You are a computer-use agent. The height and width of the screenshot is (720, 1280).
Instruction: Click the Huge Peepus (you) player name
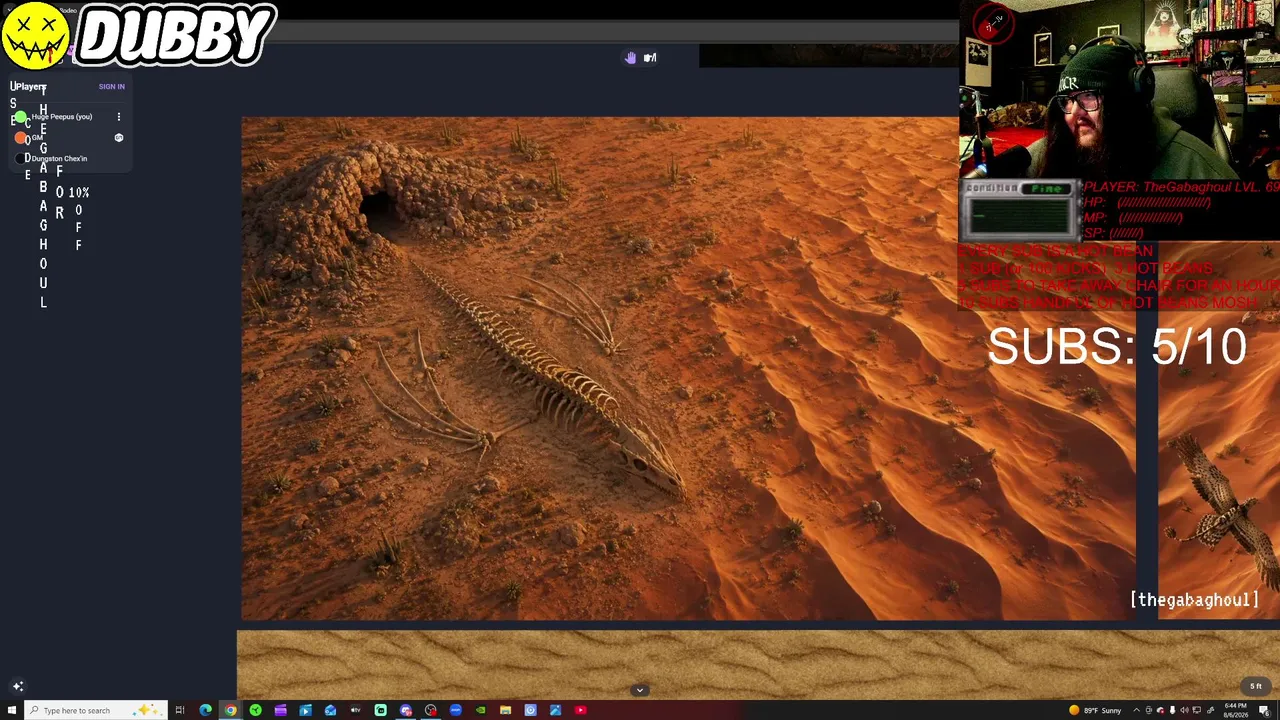tap(62, 117)
